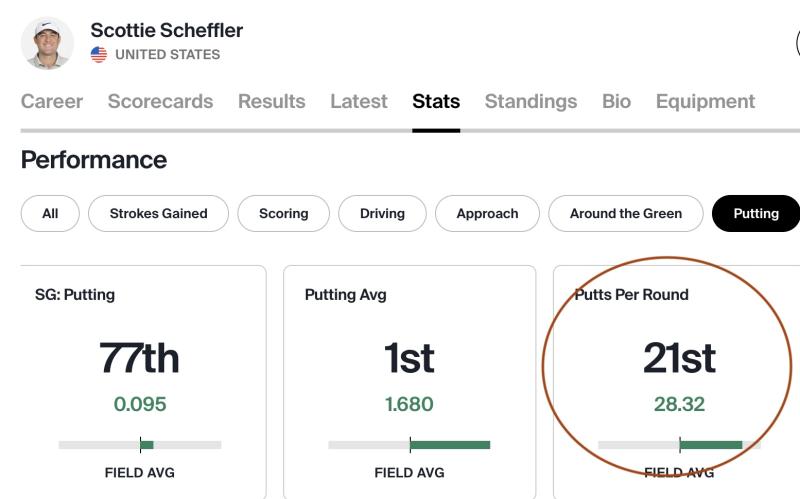Choose the Scoring filter pill
Screen dimensions: 800x499
tap(284, 213)
